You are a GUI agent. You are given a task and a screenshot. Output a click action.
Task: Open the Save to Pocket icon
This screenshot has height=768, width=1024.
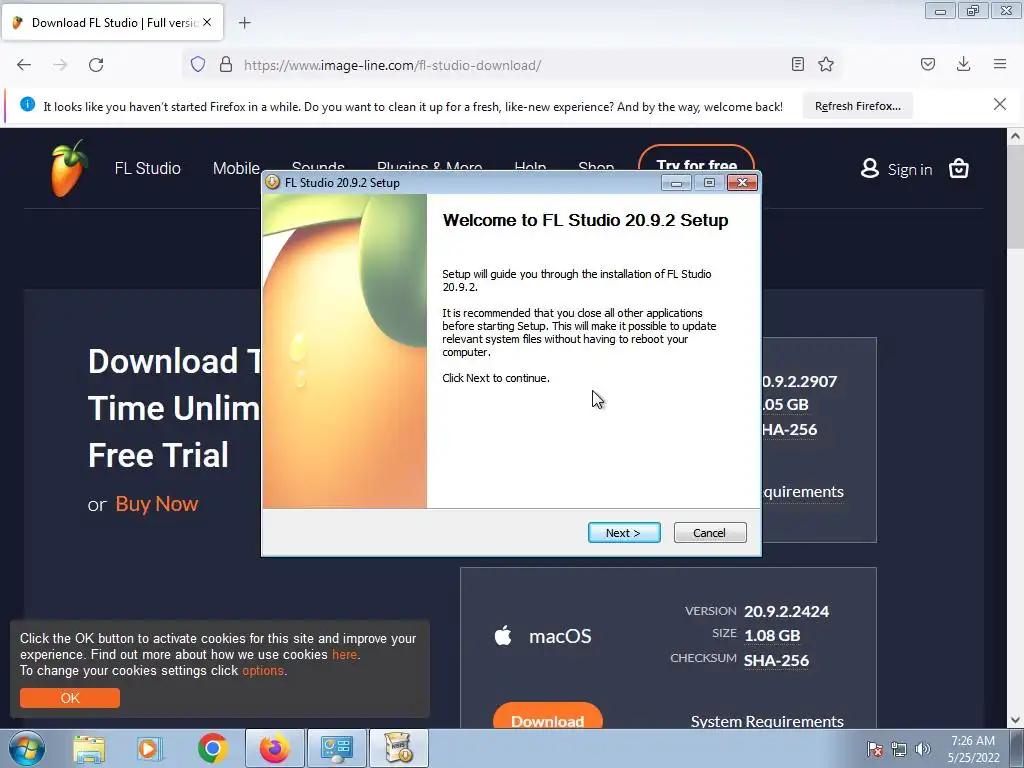click(928, 64)
